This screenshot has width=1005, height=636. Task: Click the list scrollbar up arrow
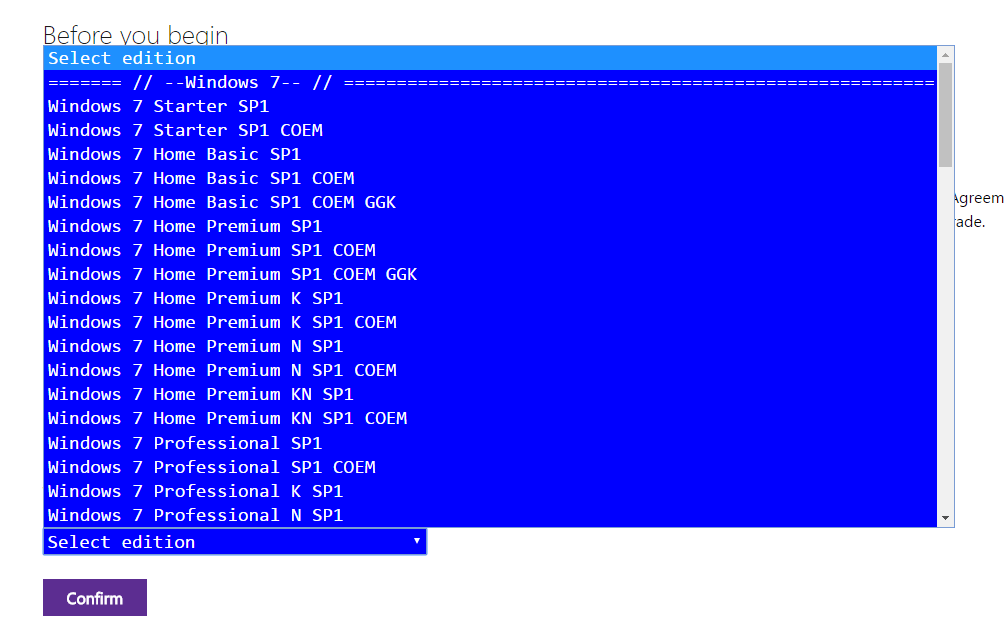point(945,55)
